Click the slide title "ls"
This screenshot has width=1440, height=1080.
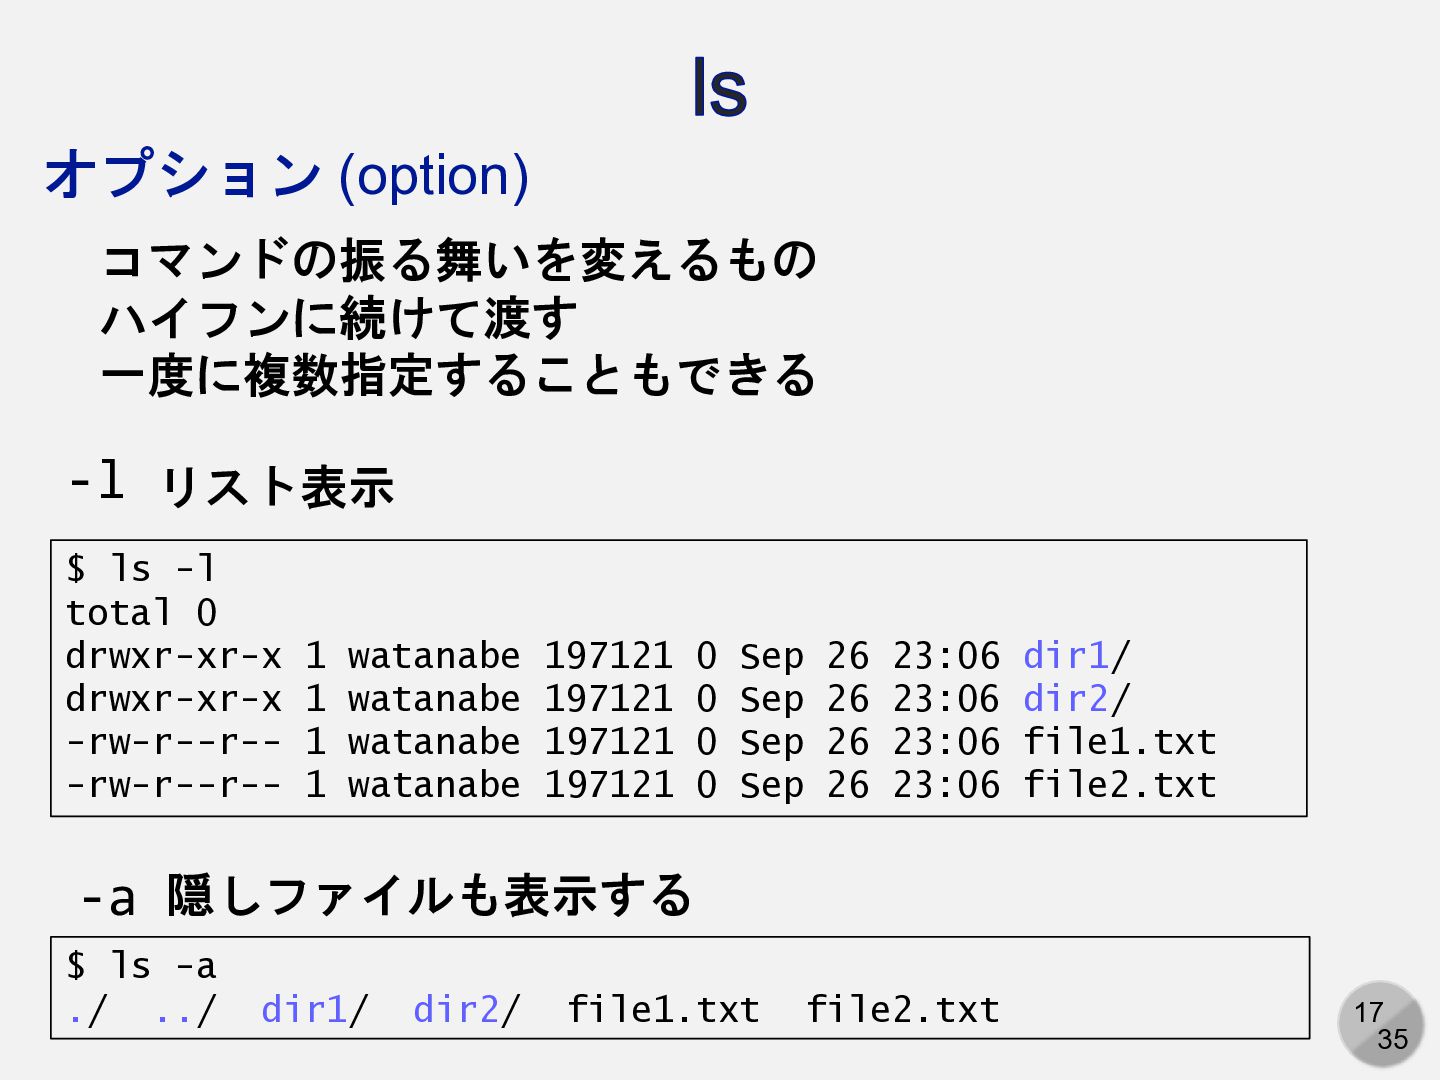[x=720, y=88]
